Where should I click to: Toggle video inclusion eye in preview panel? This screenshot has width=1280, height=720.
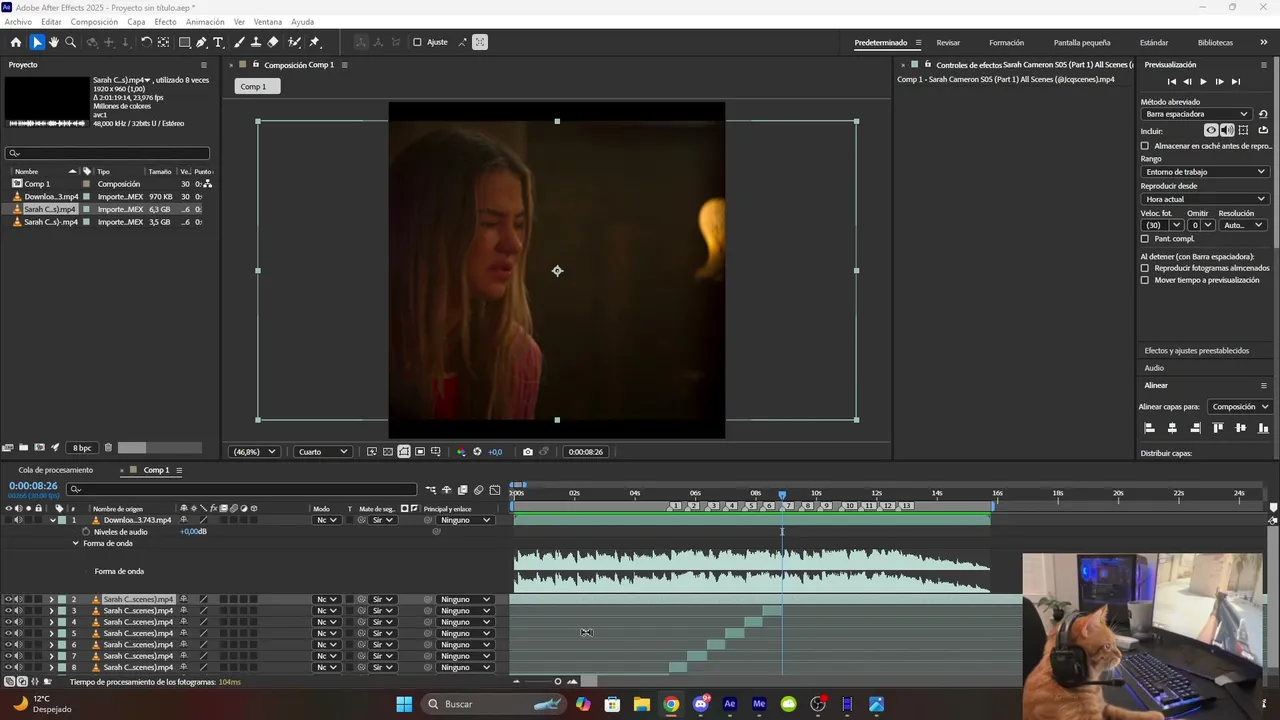point(1211,130)
